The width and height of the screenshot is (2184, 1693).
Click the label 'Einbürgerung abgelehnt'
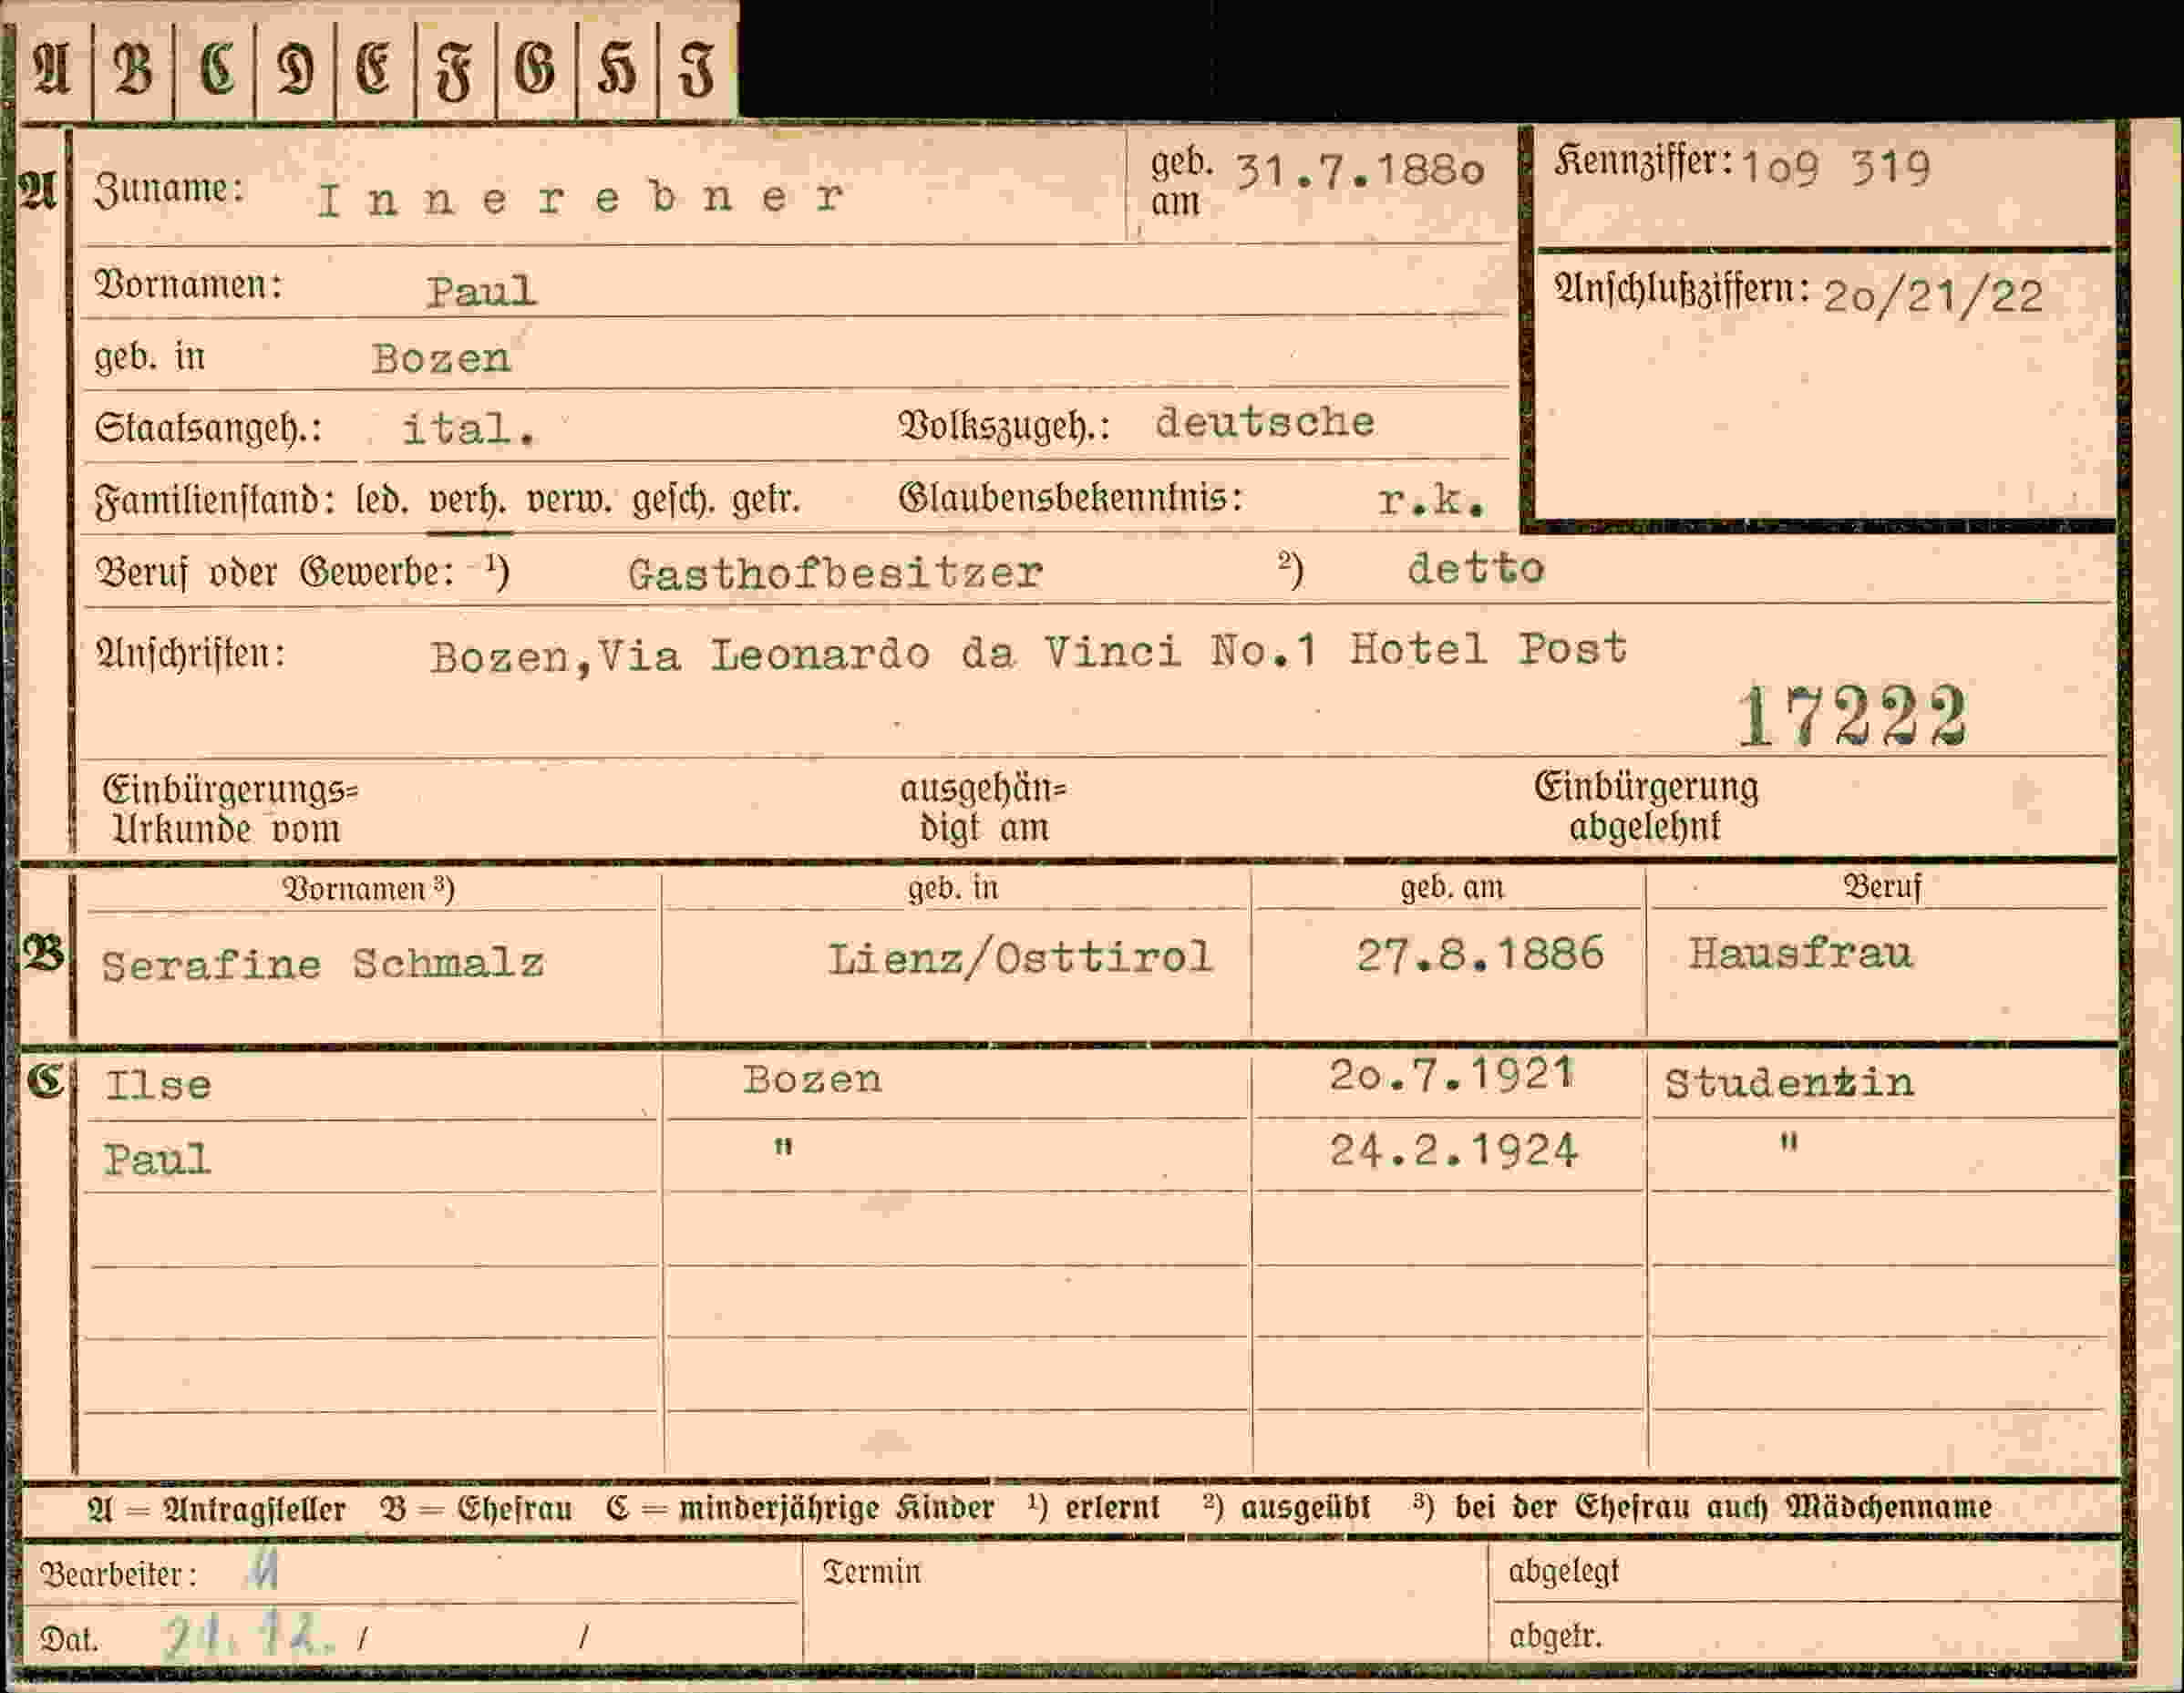pos(1646,806)
